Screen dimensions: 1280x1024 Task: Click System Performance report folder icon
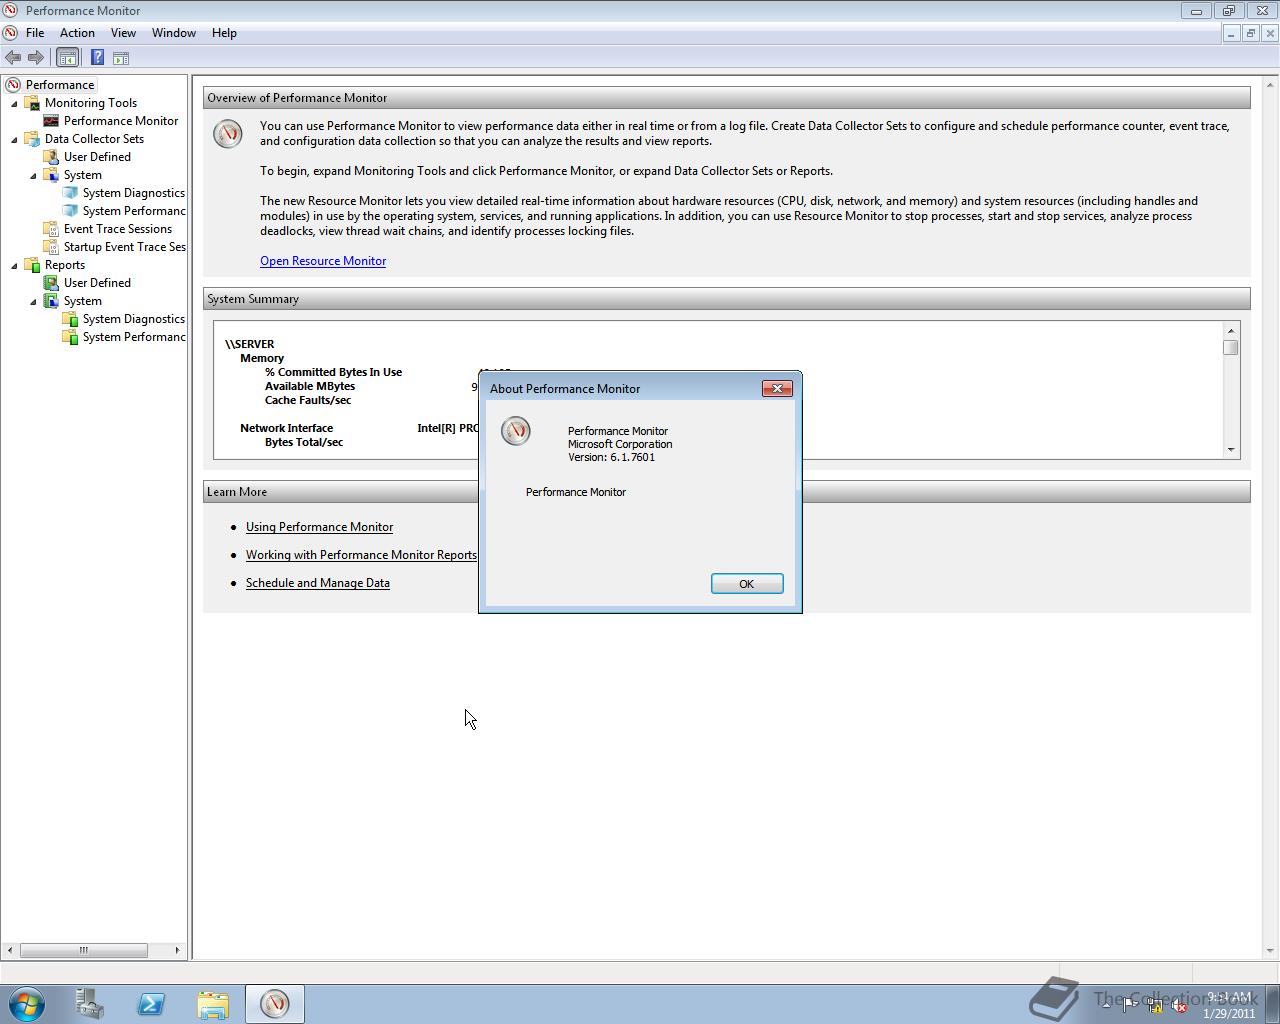[x=70, y=337]
